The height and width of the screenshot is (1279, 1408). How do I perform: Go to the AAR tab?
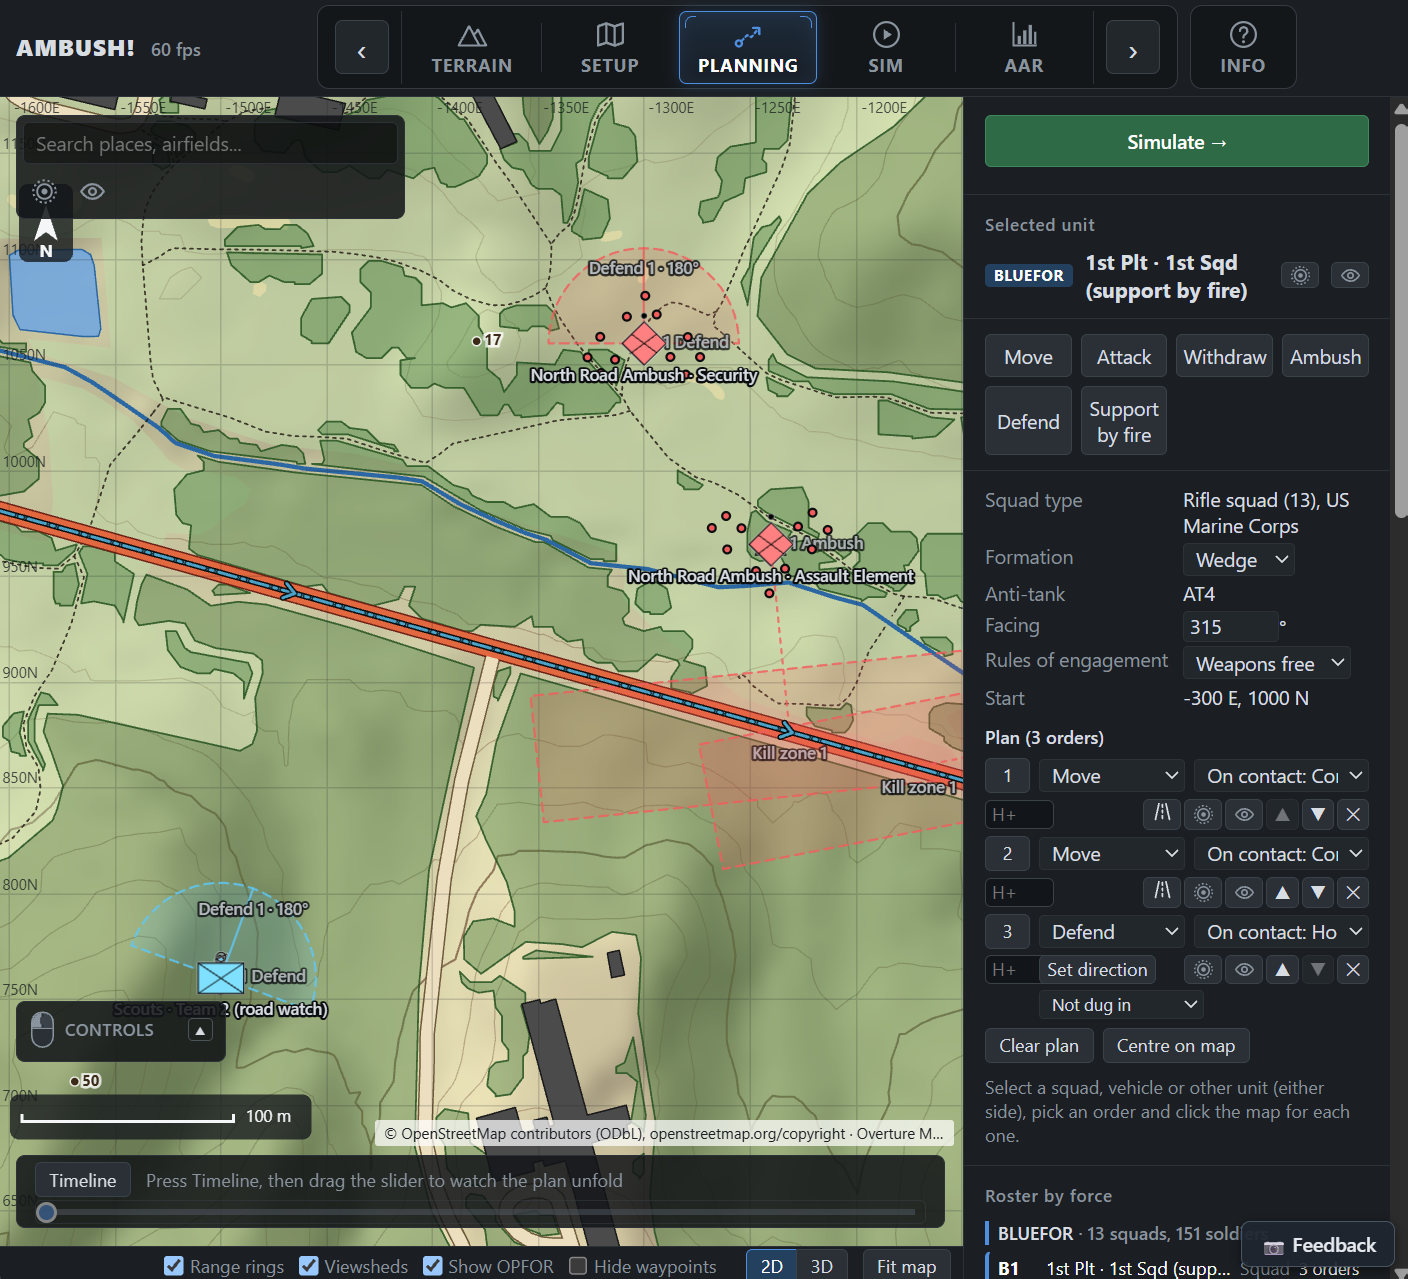click(1023, 48)
